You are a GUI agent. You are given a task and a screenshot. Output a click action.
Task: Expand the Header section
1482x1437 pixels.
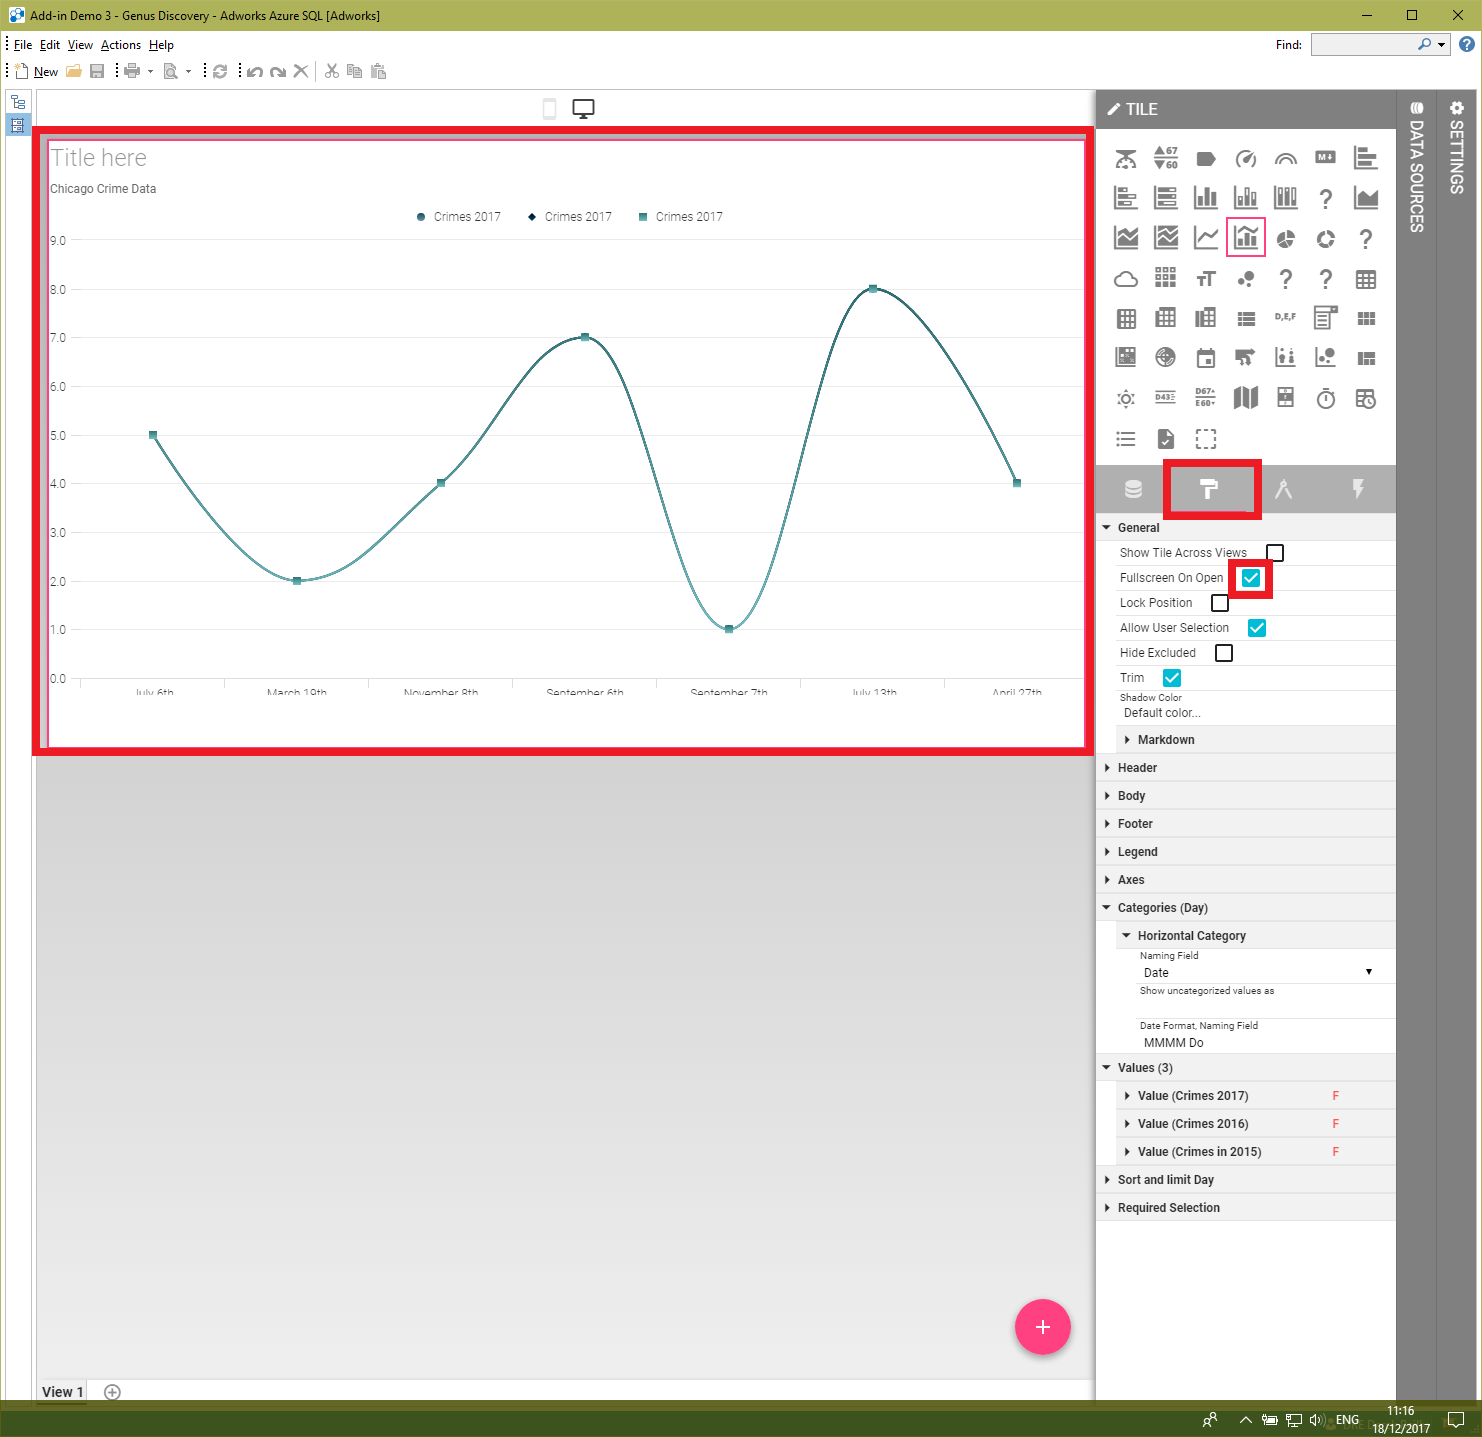1246,767
